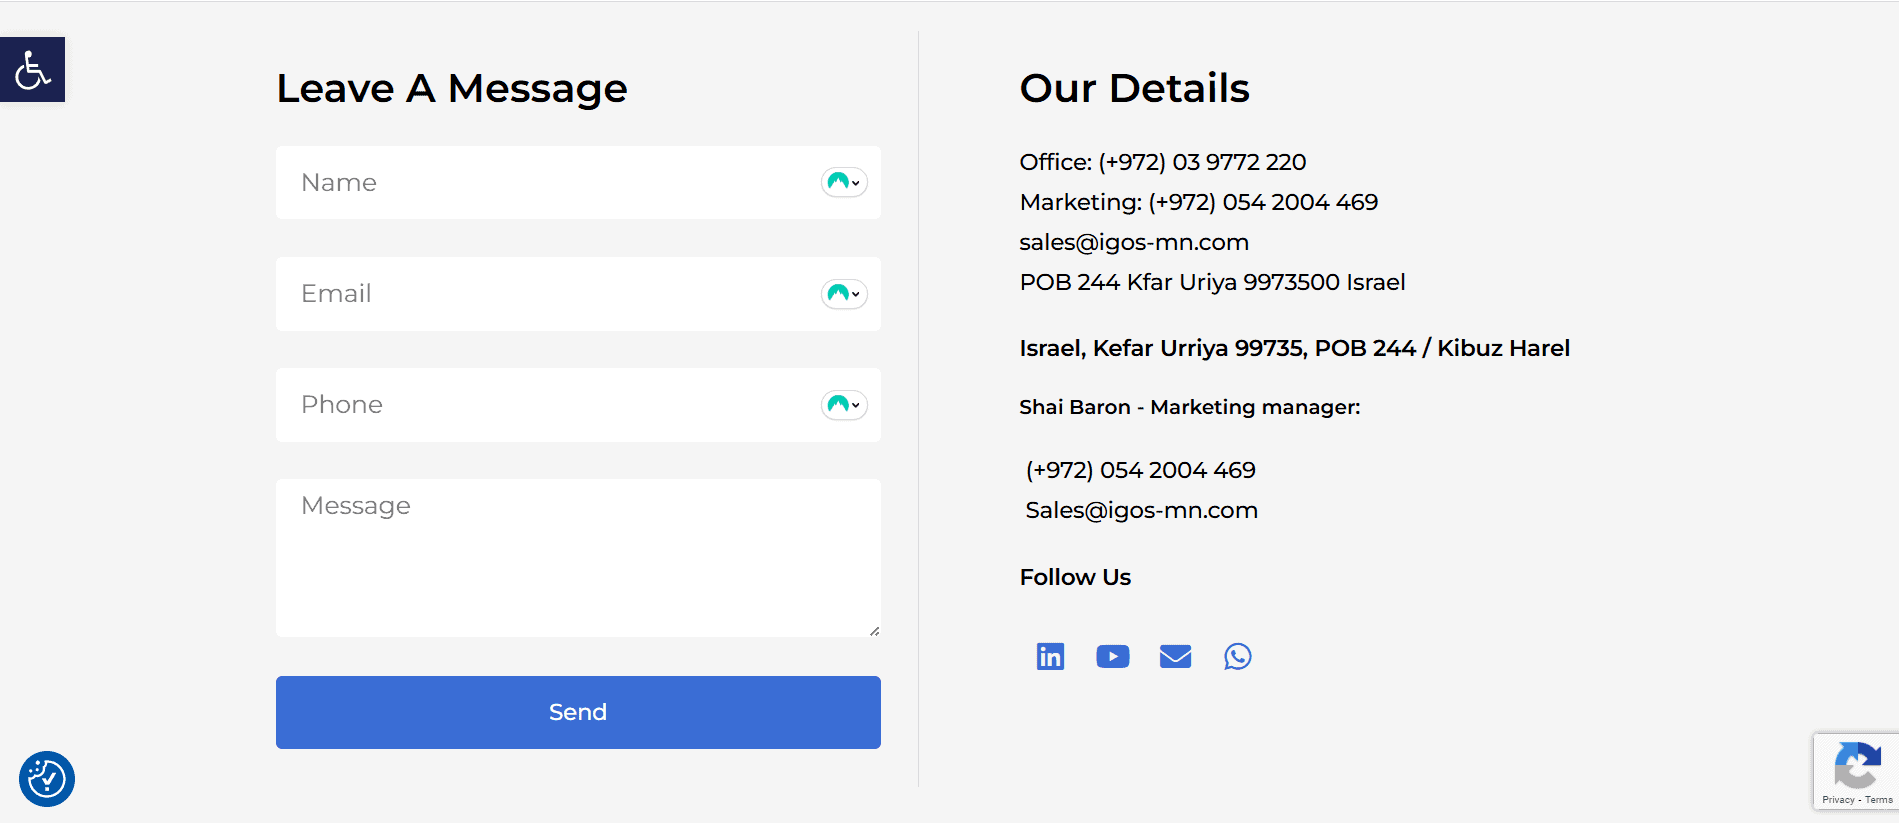1899x823 pixels.
Task: Click the email envelope icon
Action: coord(1175,656)
